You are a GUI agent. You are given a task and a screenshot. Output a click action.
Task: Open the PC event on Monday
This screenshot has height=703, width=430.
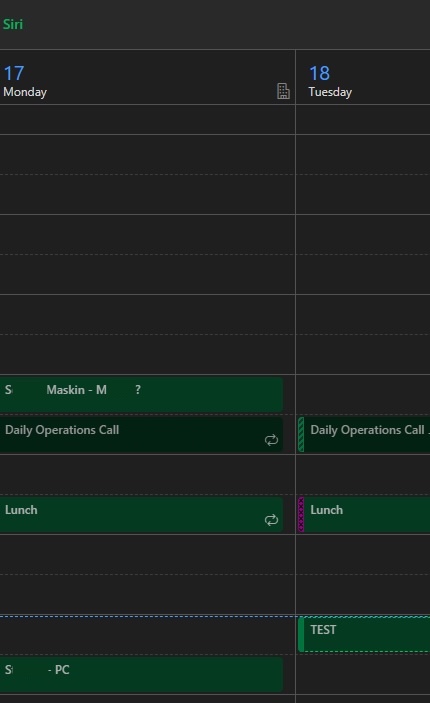click(141, 674)
